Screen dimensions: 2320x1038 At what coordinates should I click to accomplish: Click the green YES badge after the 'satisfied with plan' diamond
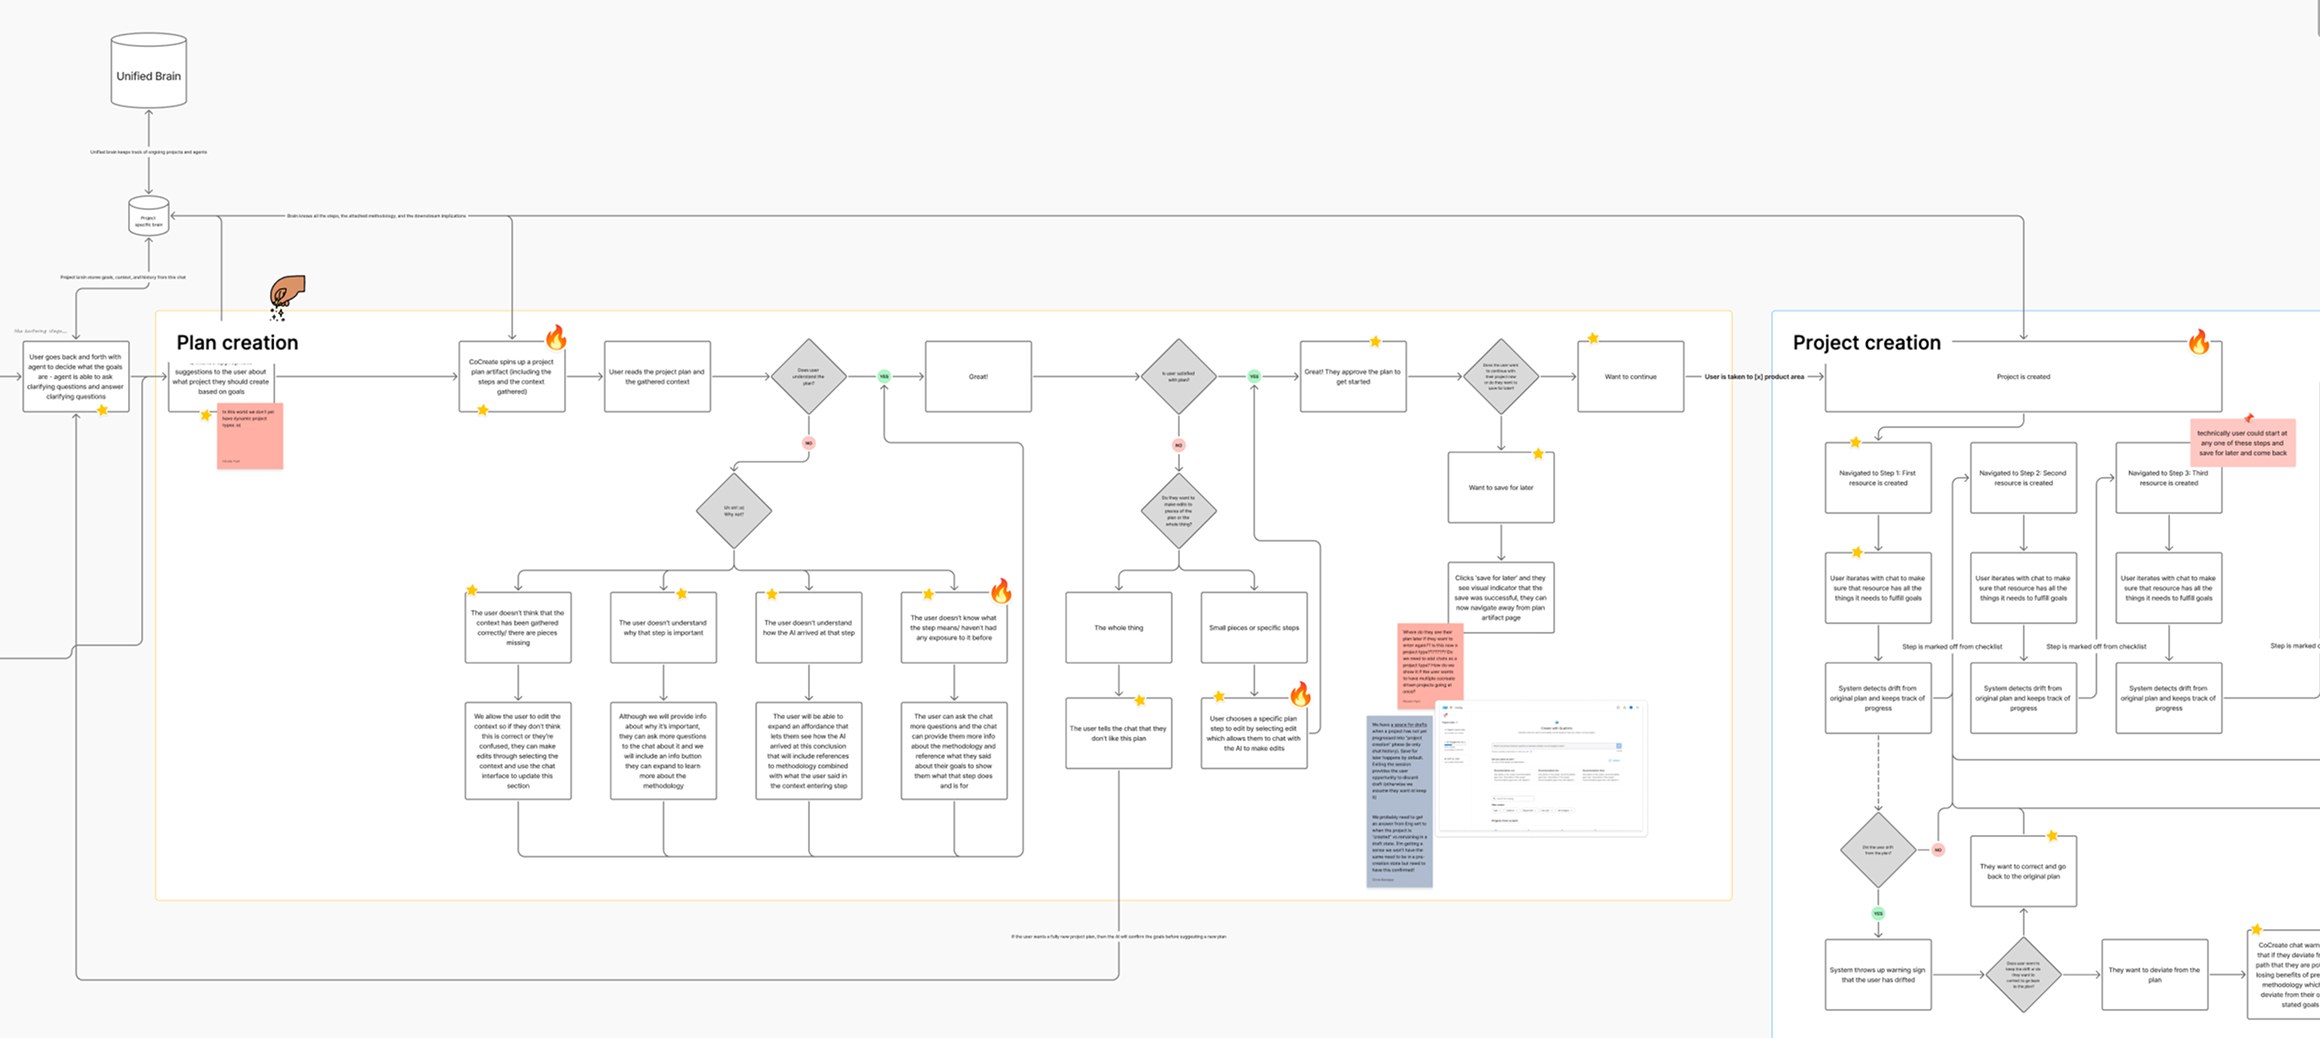click(x=1254, y=376)
